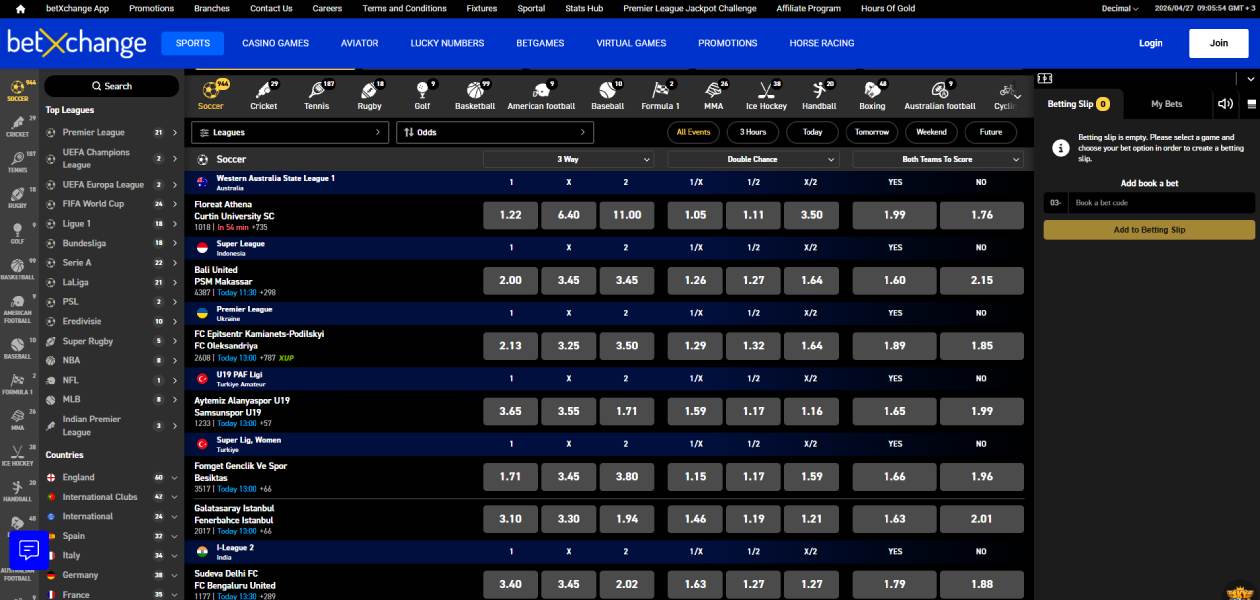Click the pitch layout icon above Betting Slip
1260x600 pixels.
click(x=1045, y=78)
